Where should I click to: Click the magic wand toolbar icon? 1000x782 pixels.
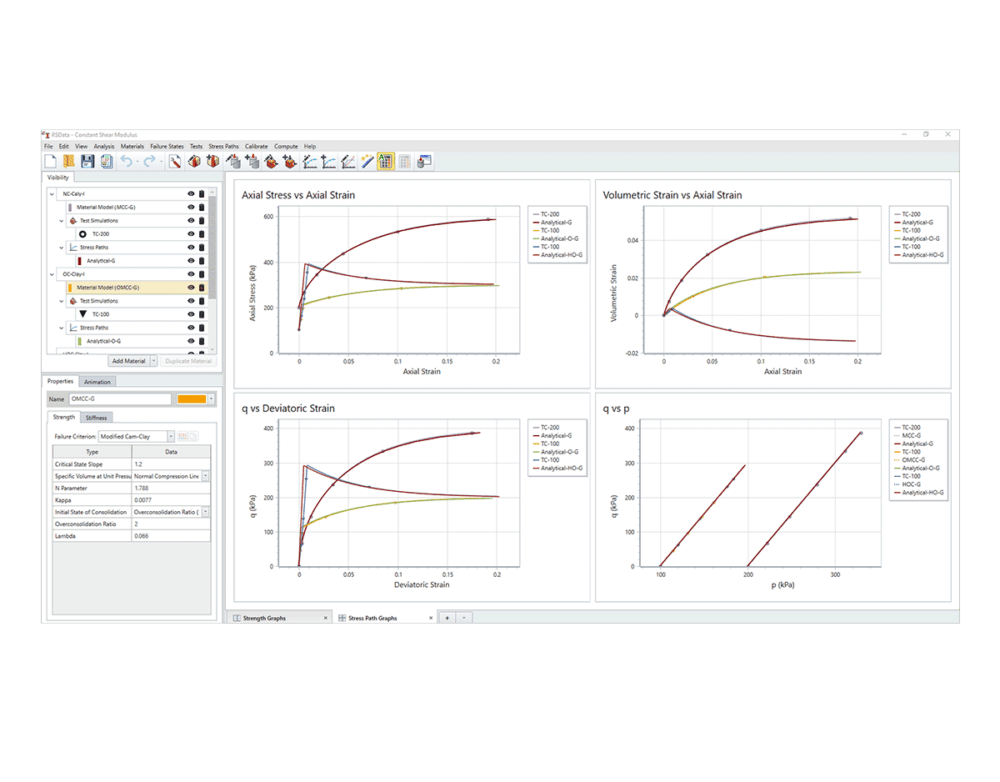[367, 161]
